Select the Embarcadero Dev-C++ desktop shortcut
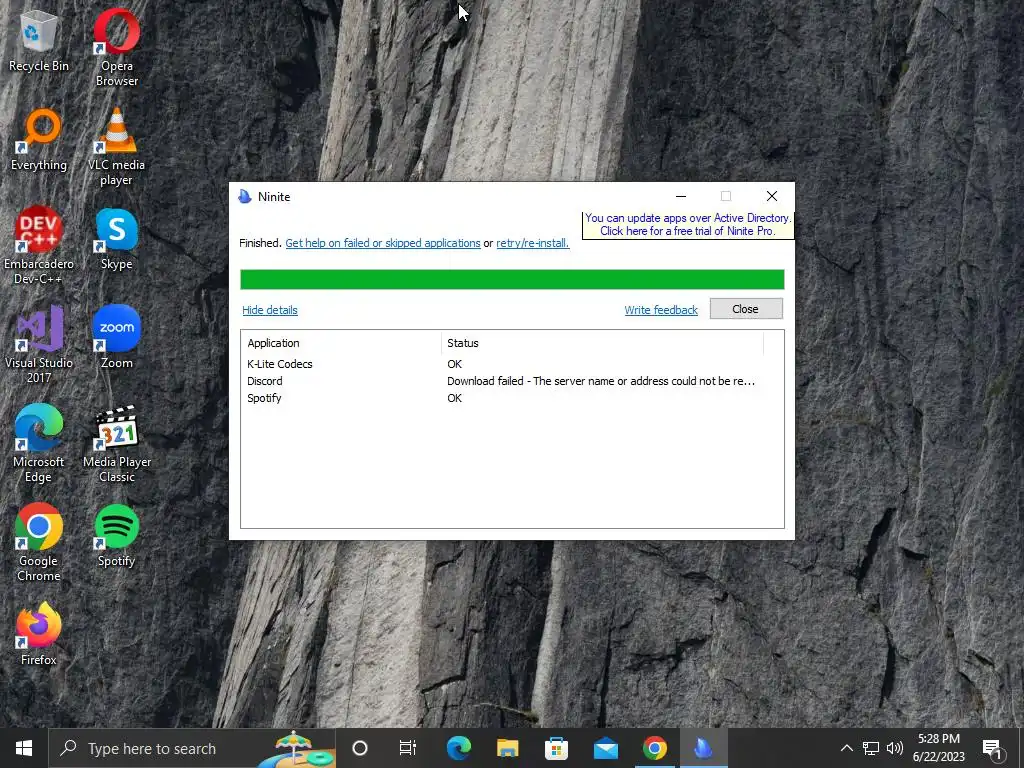1024x768 pixels. pyautogui.click(x=39, y=246)
